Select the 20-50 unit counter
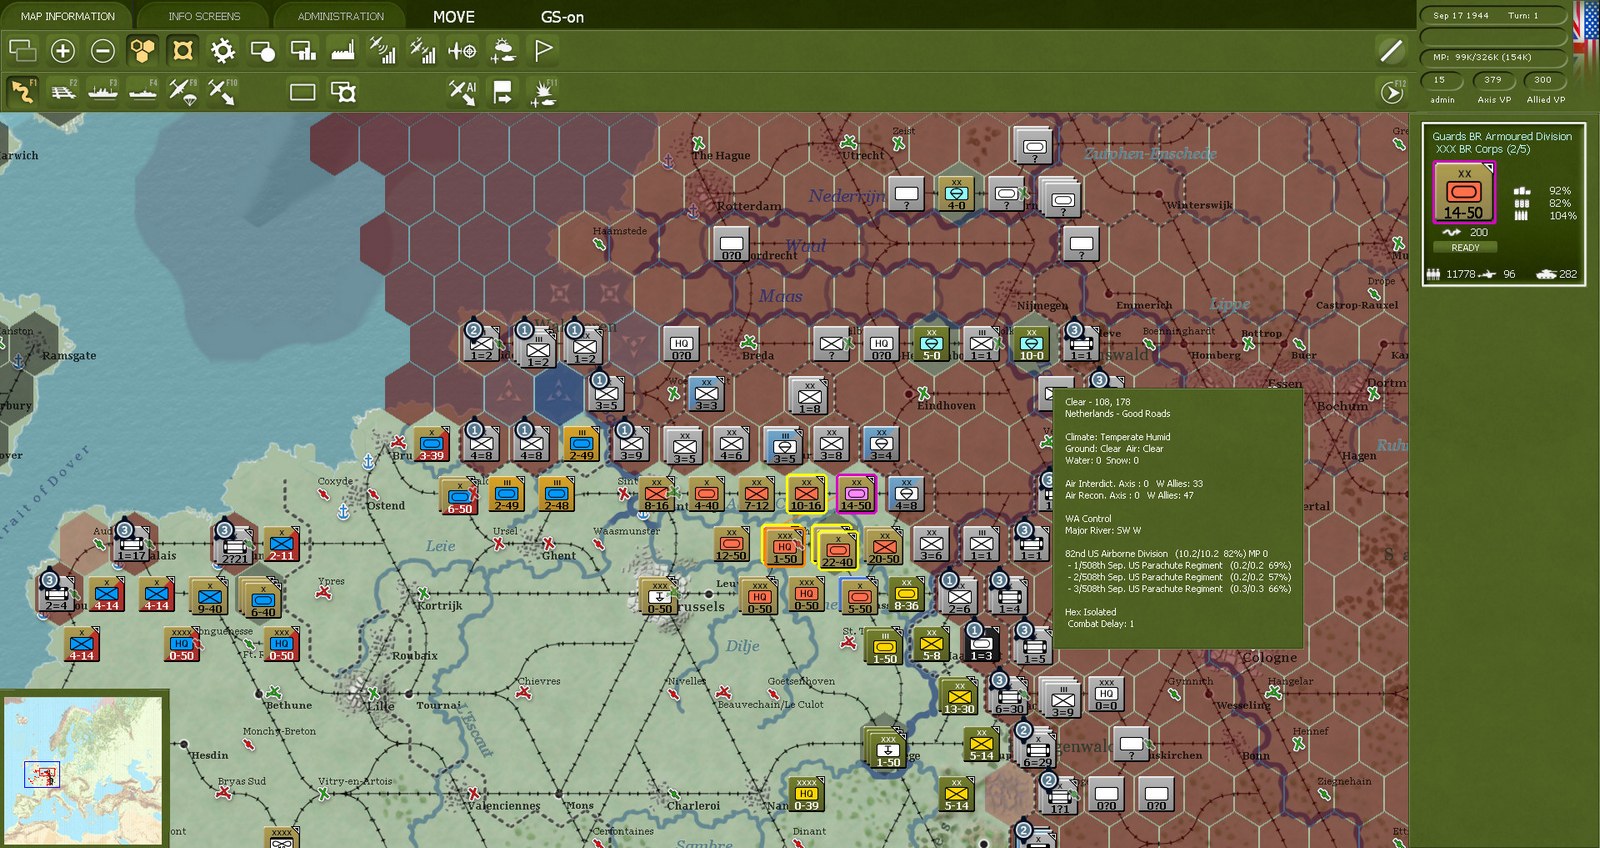The height and width of the screenshot is (848, 1600). point(883,545)
